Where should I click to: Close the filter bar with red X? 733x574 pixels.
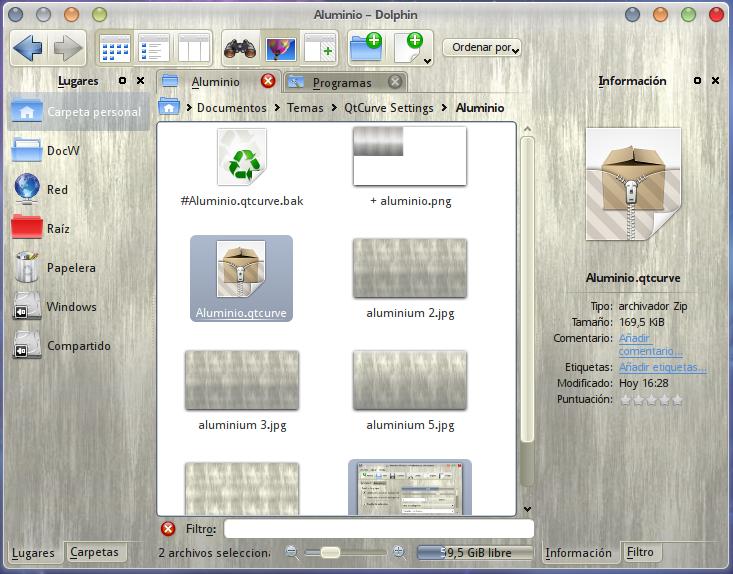point(168,529)
